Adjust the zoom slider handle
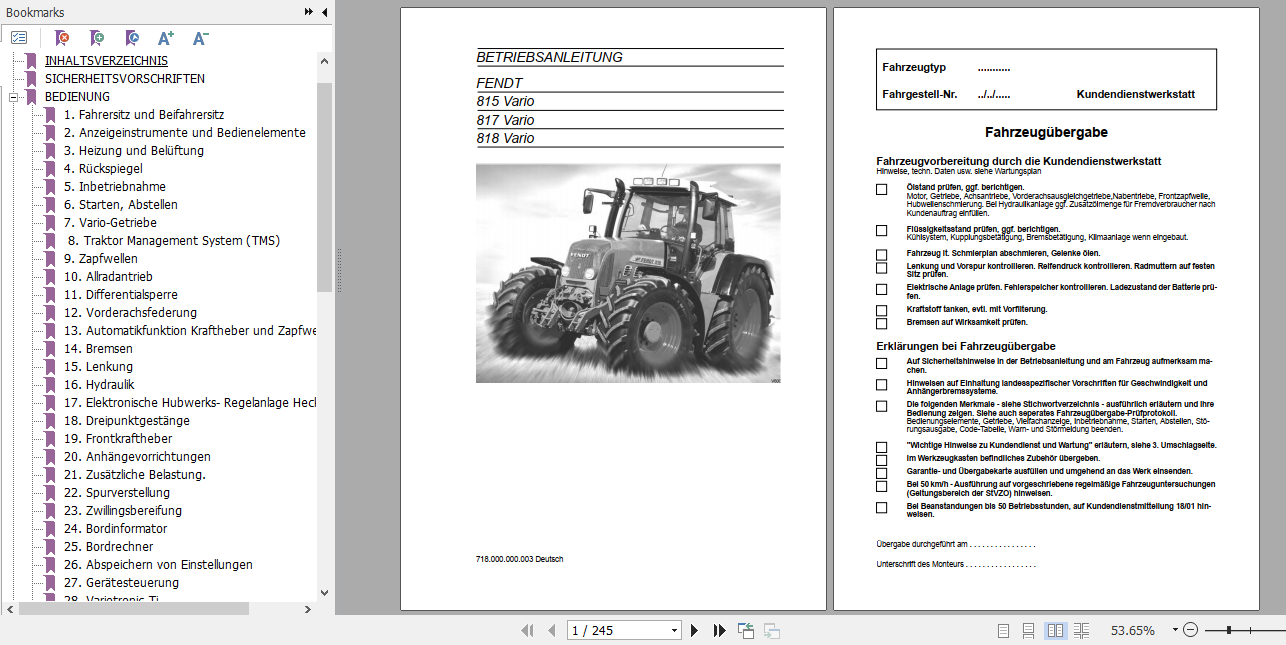This screenshot has width=1286, height=645. click(1228, 630)
